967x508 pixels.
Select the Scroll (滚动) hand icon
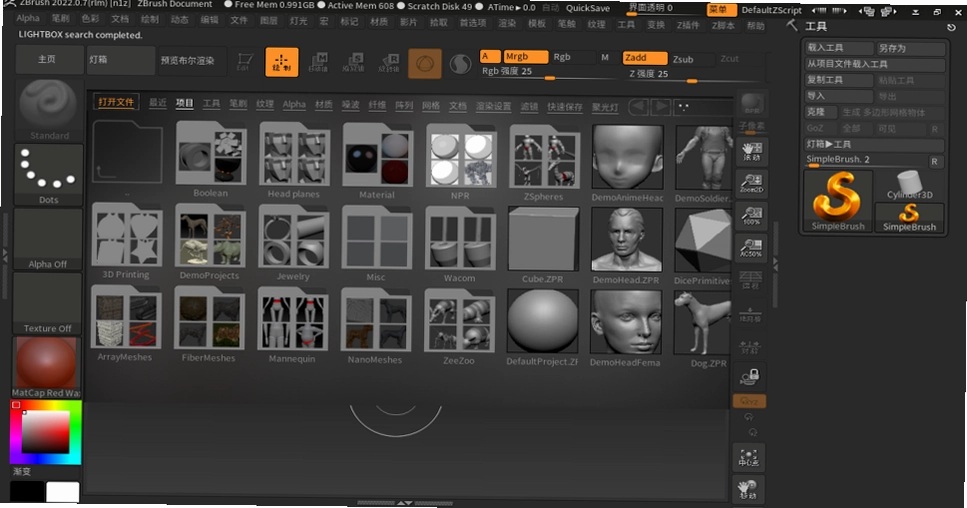tap(751, 151)
